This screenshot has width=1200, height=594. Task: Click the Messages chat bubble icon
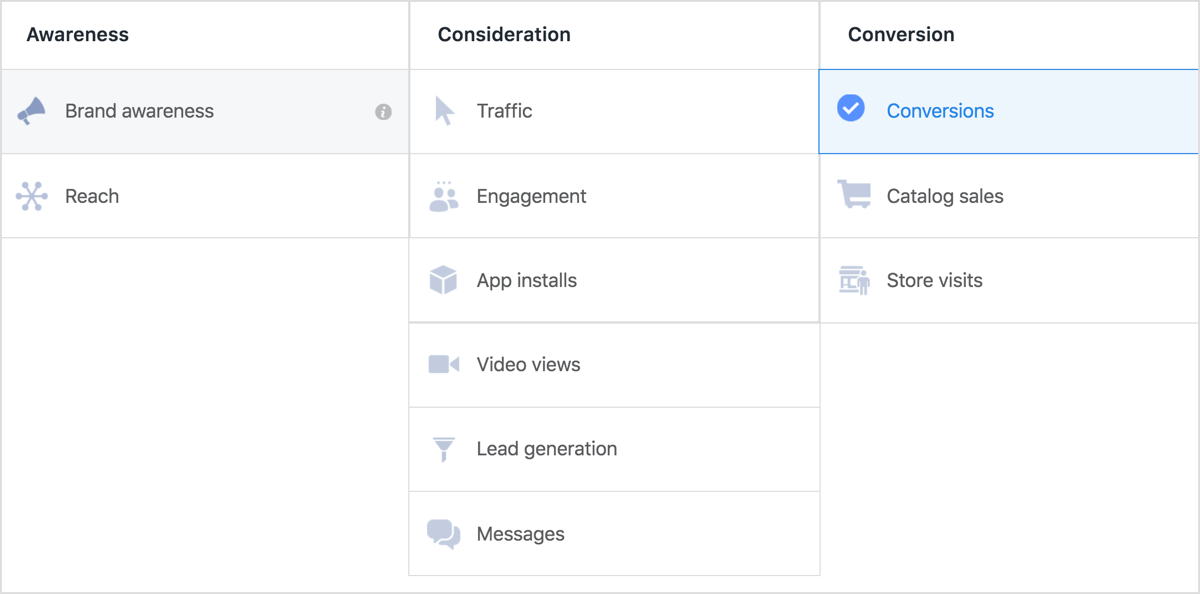pos(444,534)
